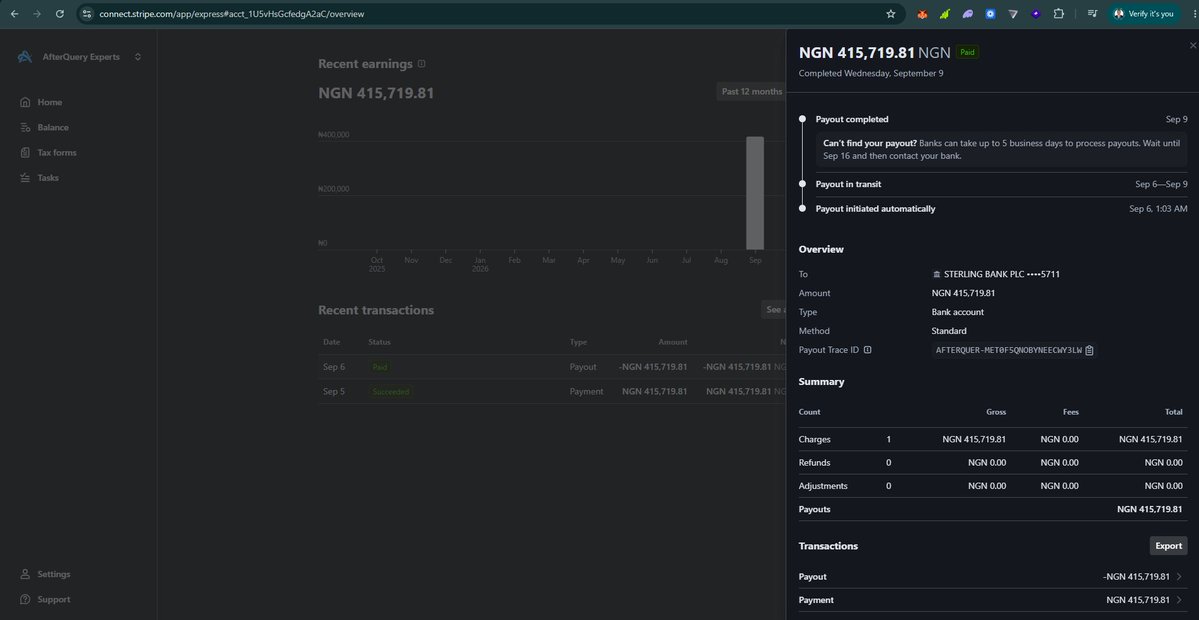1199x620 pixels.
Task: Click the address bar URL
Action: tap(232, 14)
